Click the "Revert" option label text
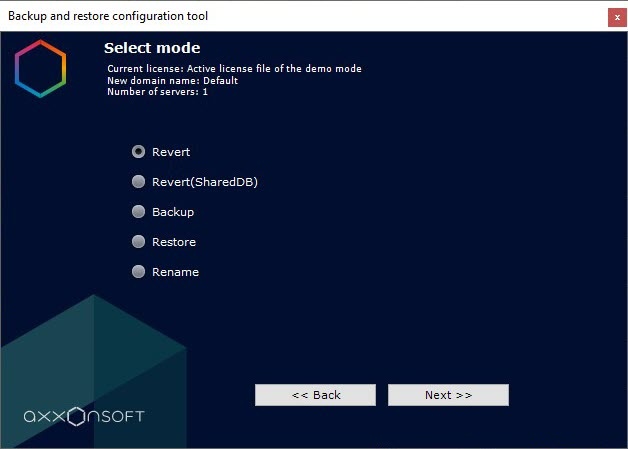The height and width of the screenshot is (449, 628). click(x=171, y=152)
